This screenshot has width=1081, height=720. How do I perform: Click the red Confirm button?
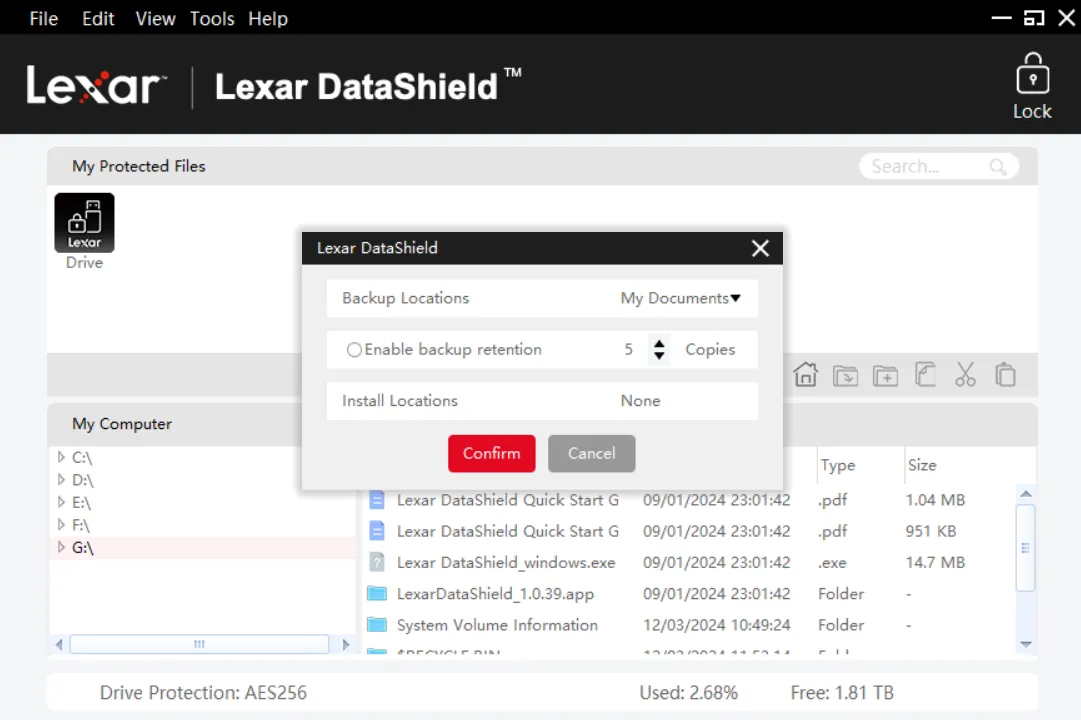click(x=491, y=453)
